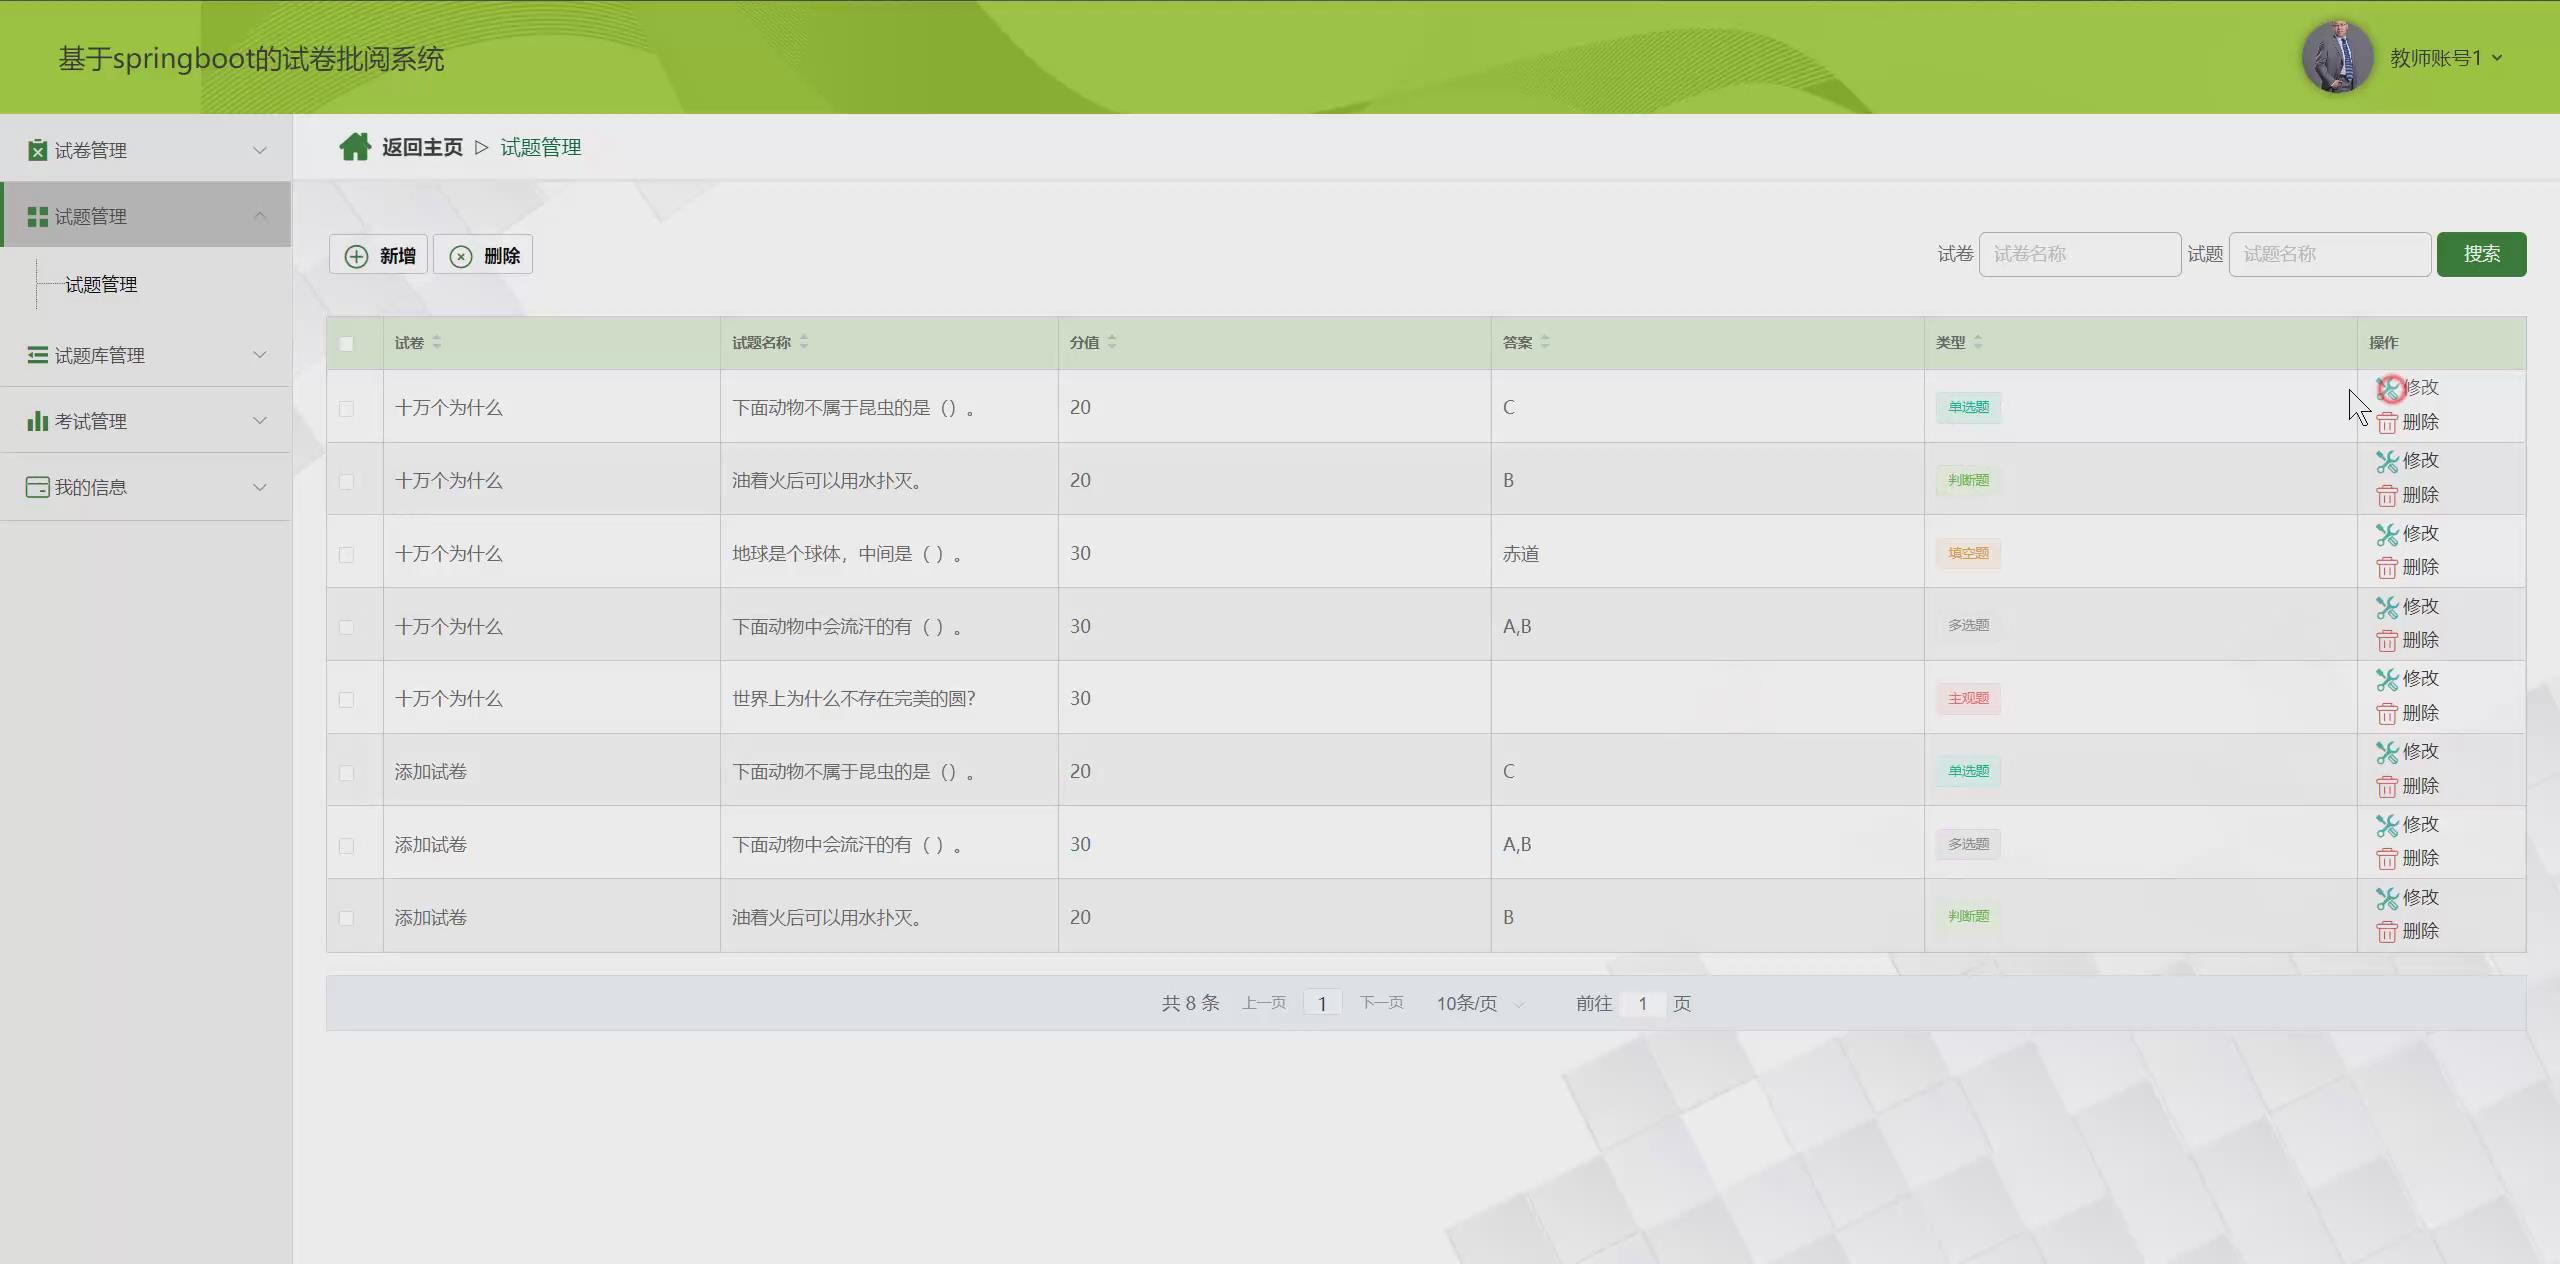Click trash delete icon for 地球是个球体 question
2560x1264 pixels.
(x=2387, y=568)
